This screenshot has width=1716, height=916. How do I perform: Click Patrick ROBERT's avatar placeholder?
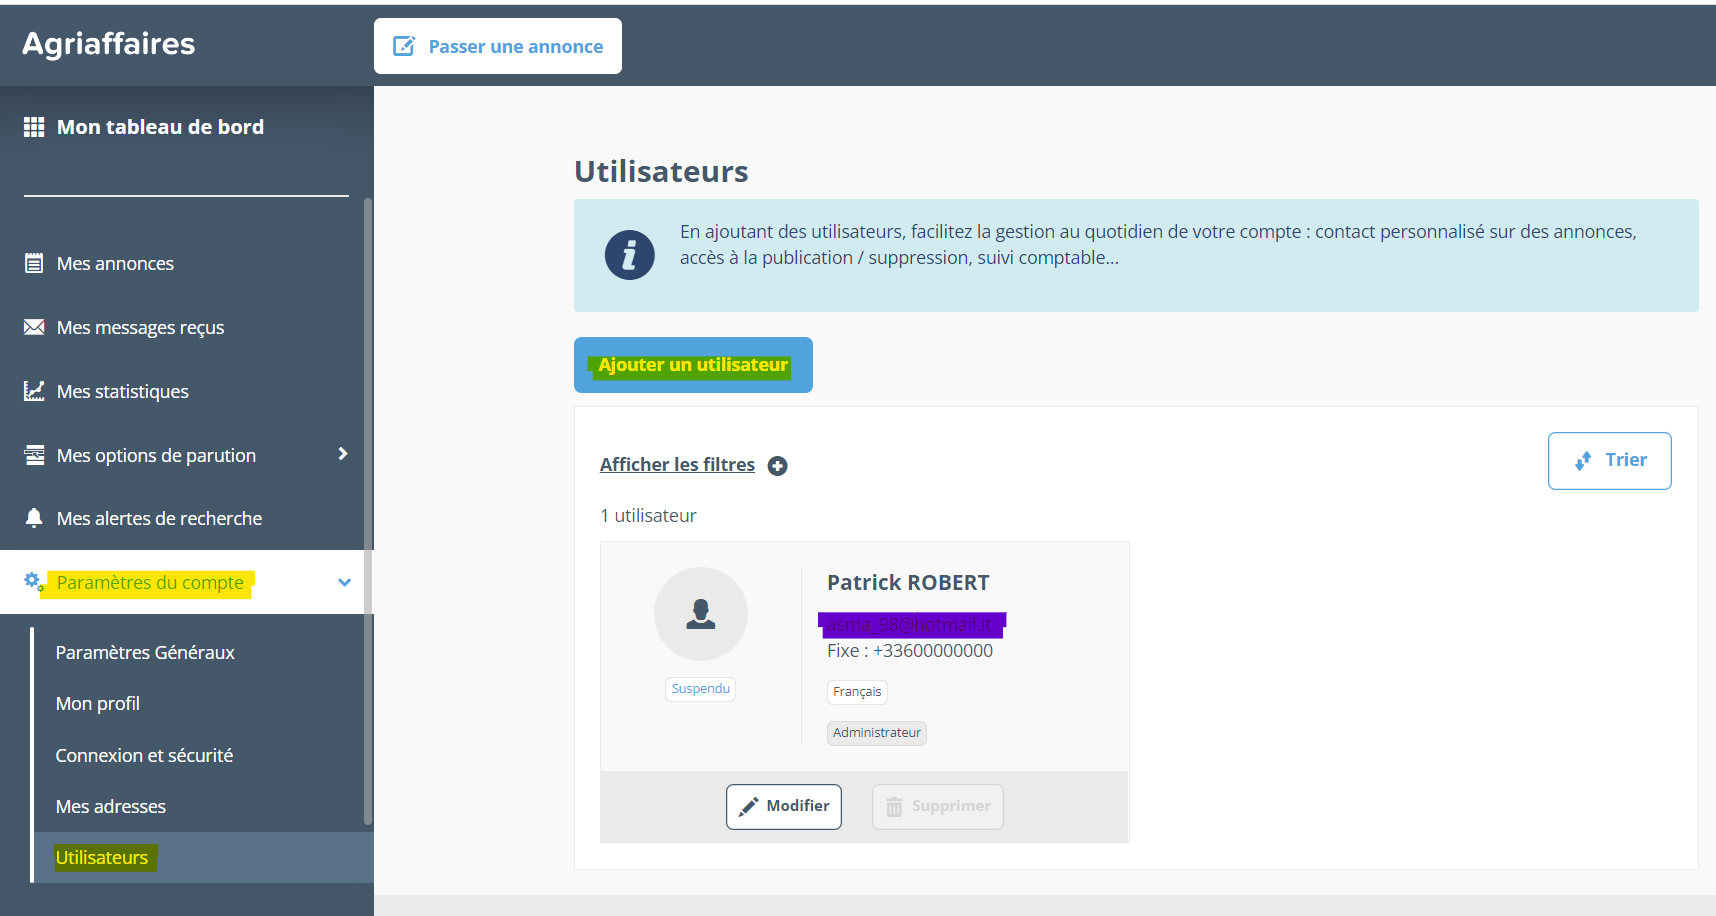pos(700,614)
